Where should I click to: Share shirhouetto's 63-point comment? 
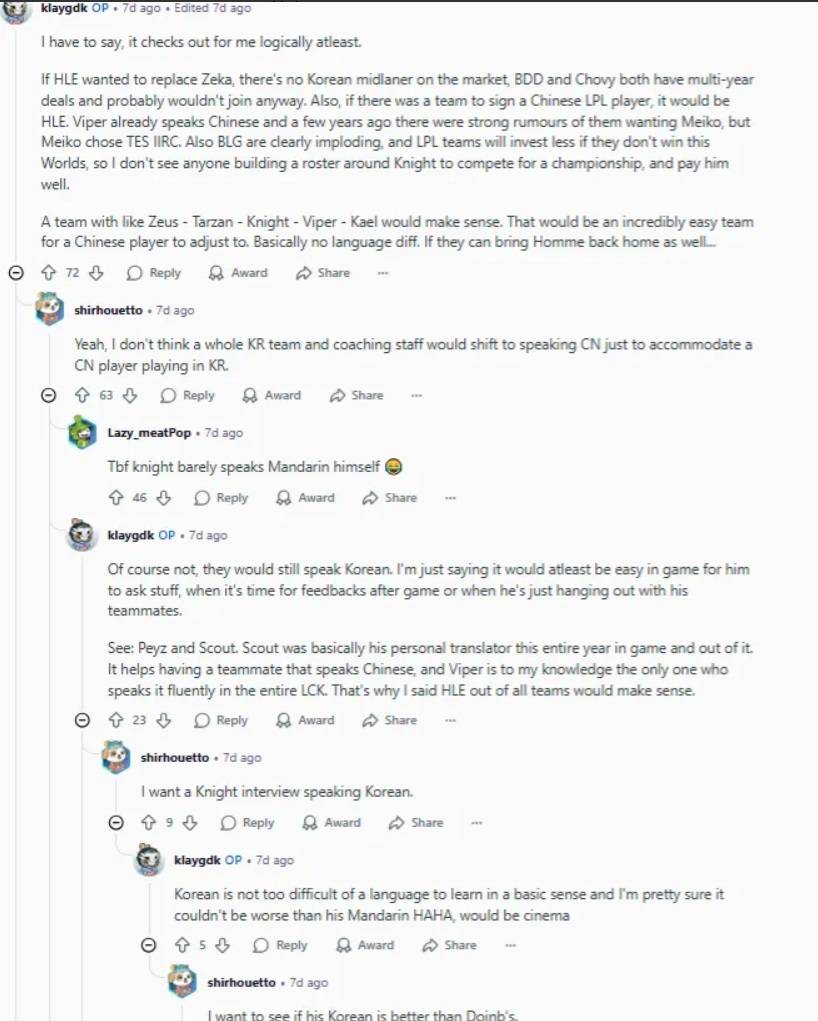click(356, 396)
